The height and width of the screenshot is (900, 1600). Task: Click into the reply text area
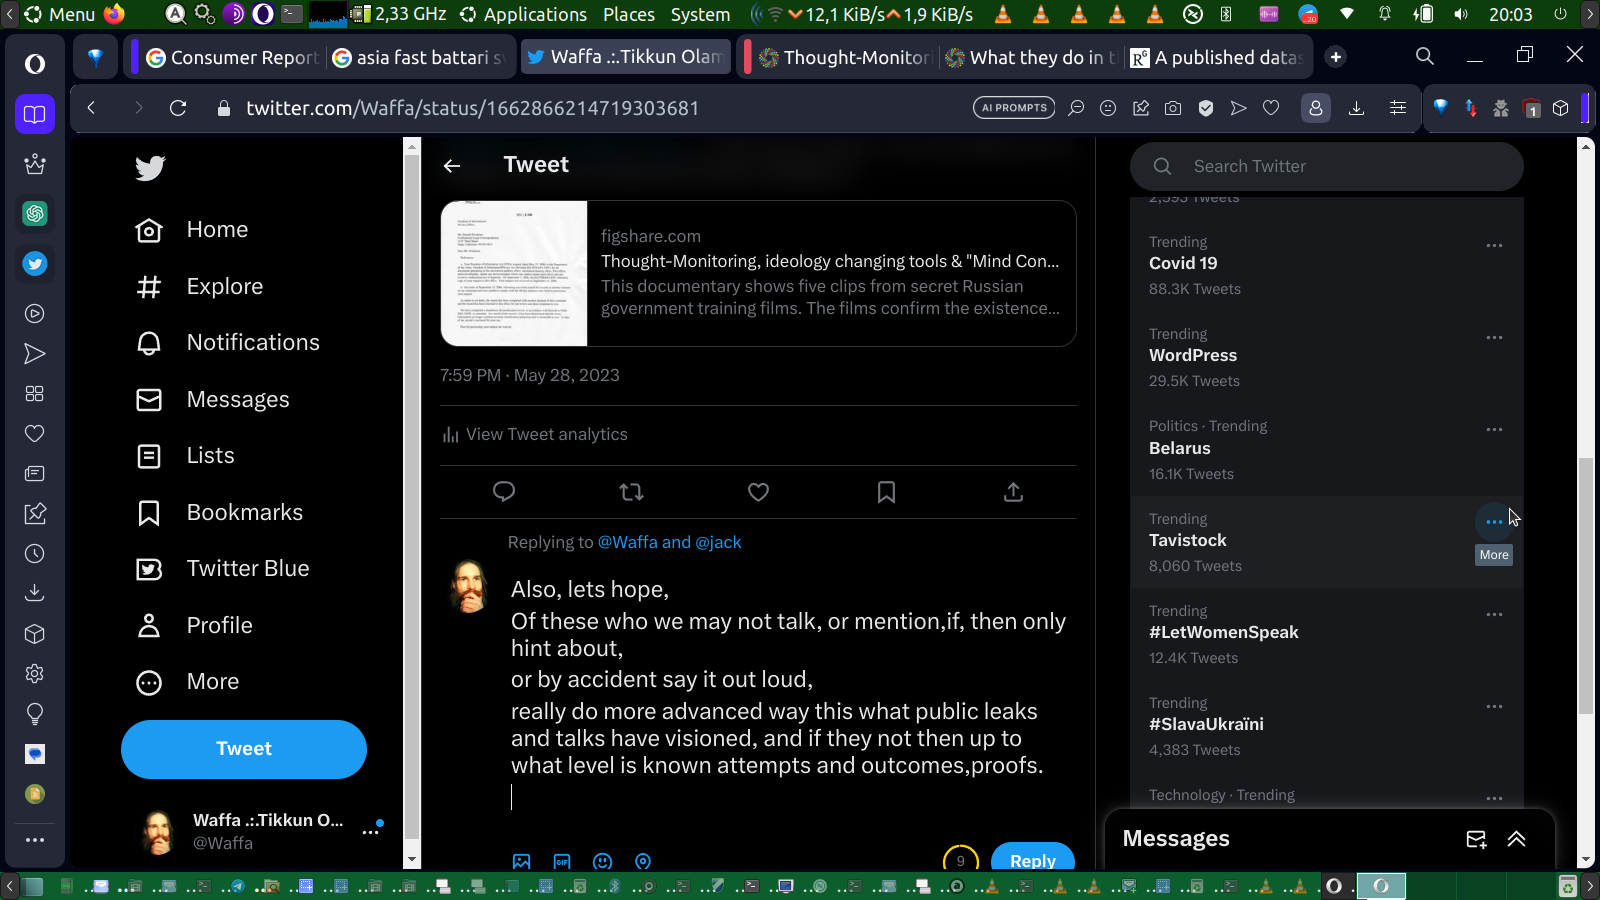[790, 692]
